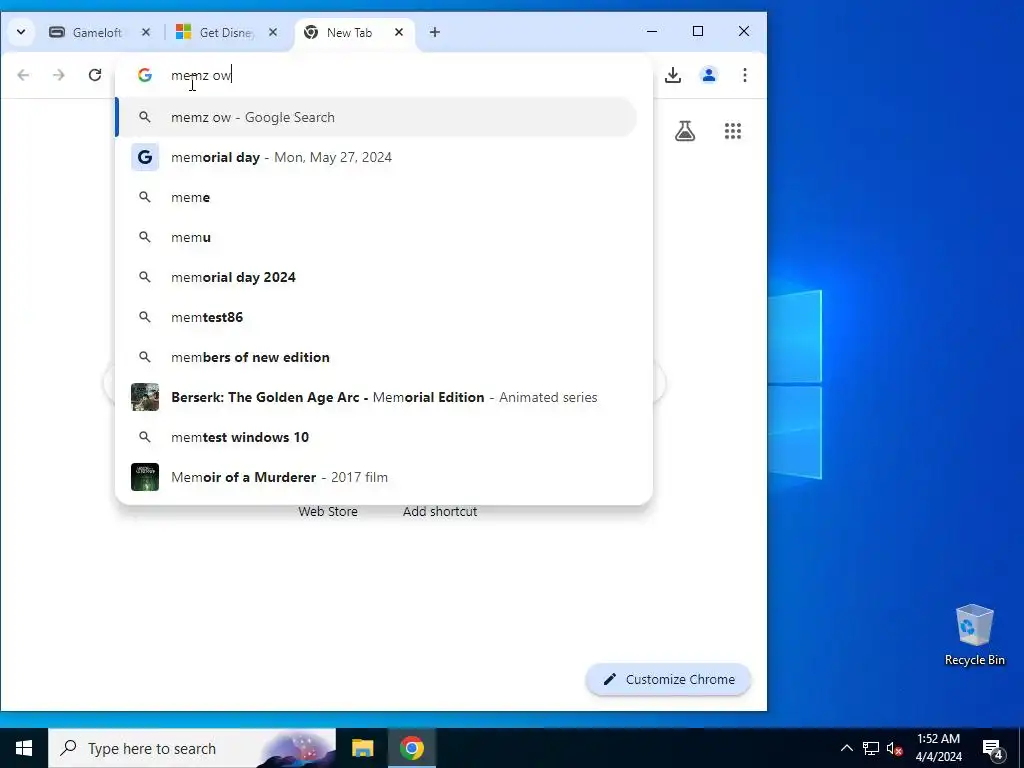
Task: Open the taskbar clock and date
Action: 938,748
